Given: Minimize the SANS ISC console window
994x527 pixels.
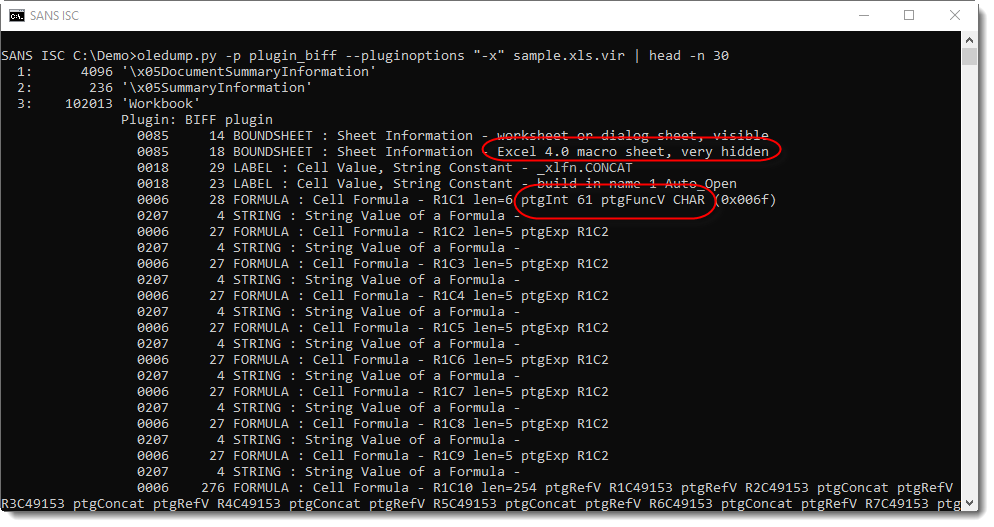Looking at the screenshot, I should click(x=863, y=15).
